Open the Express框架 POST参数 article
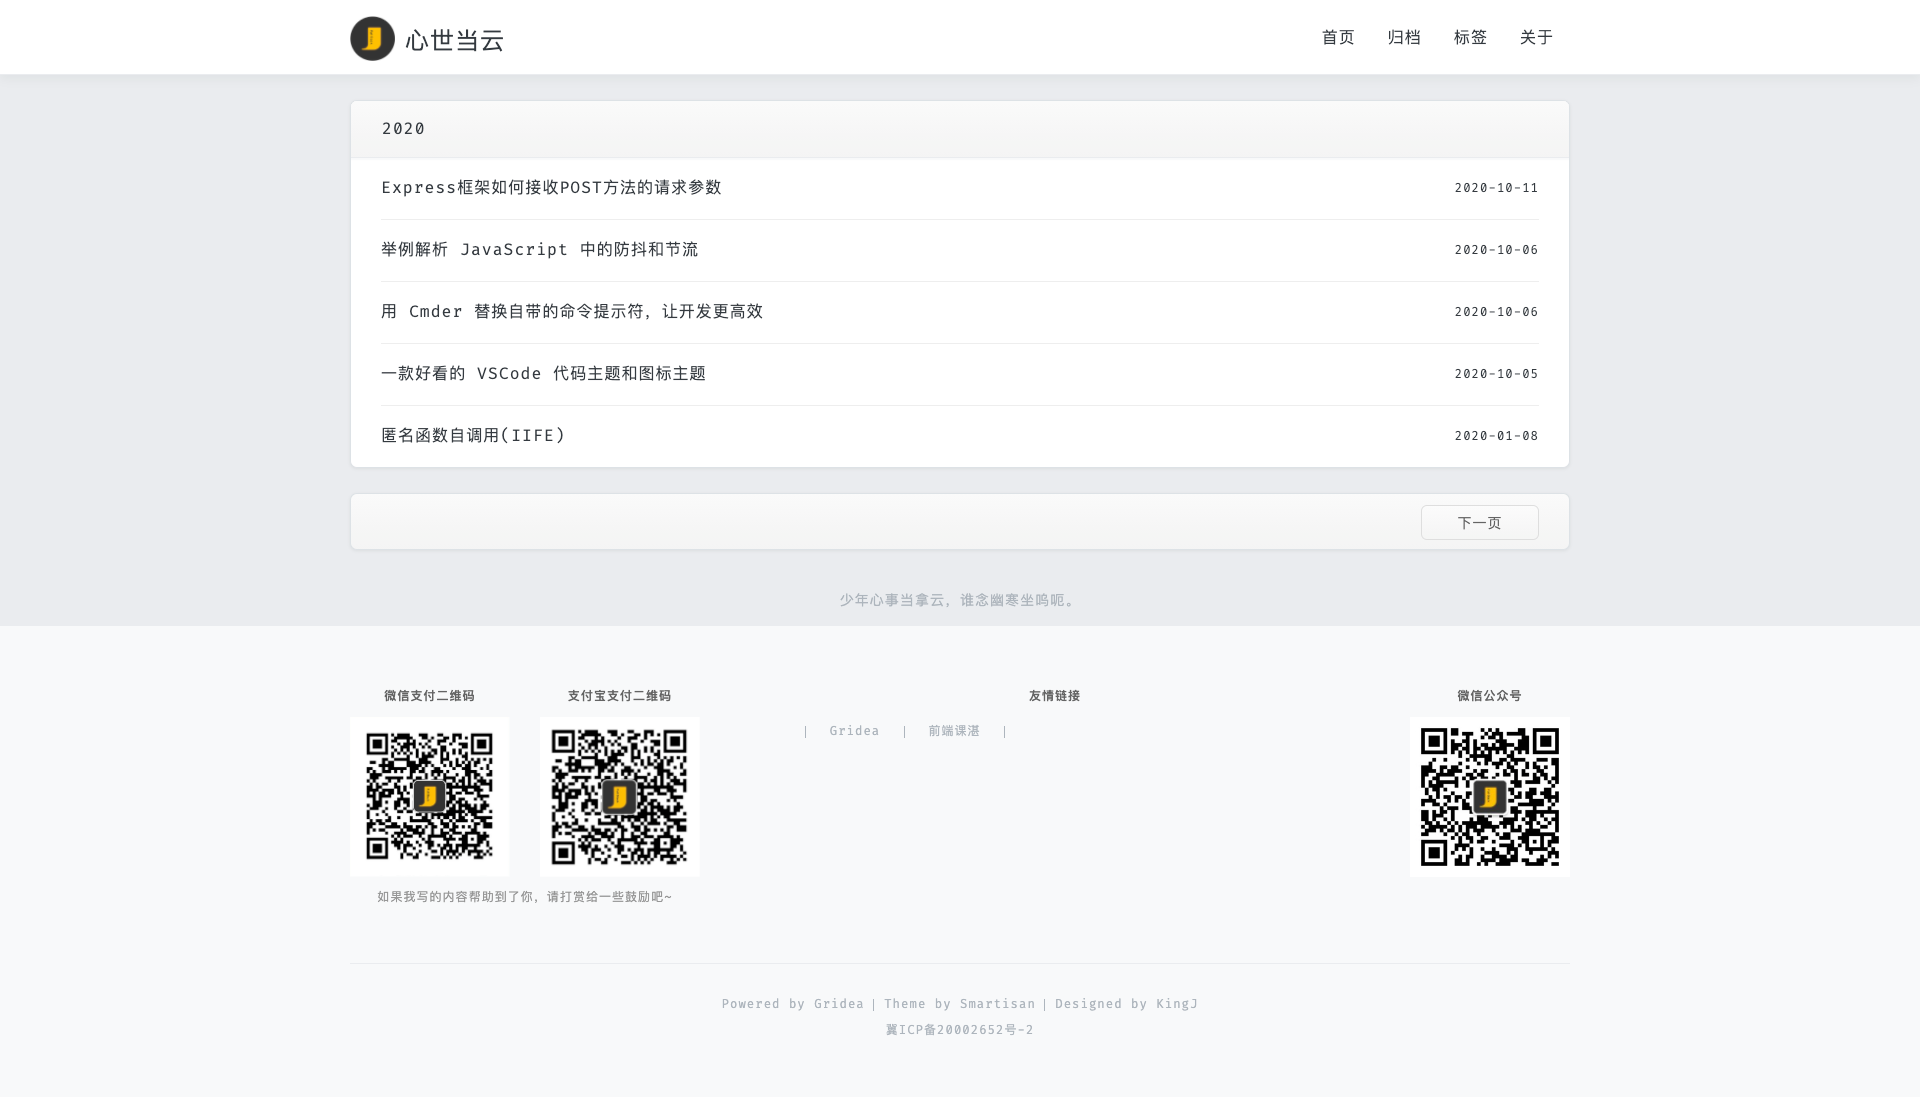The image size is (1920, 1097). [x=551, y=188]
